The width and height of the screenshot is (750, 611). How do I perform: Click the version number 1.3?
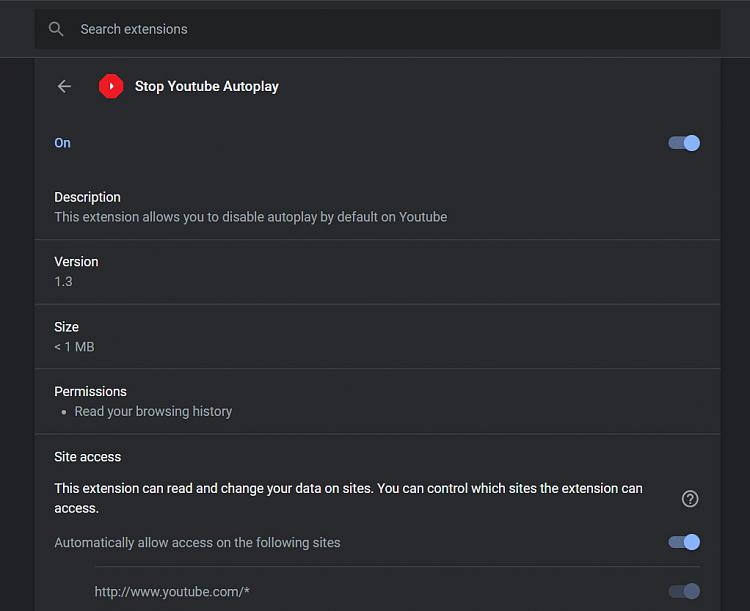point(63,281)
